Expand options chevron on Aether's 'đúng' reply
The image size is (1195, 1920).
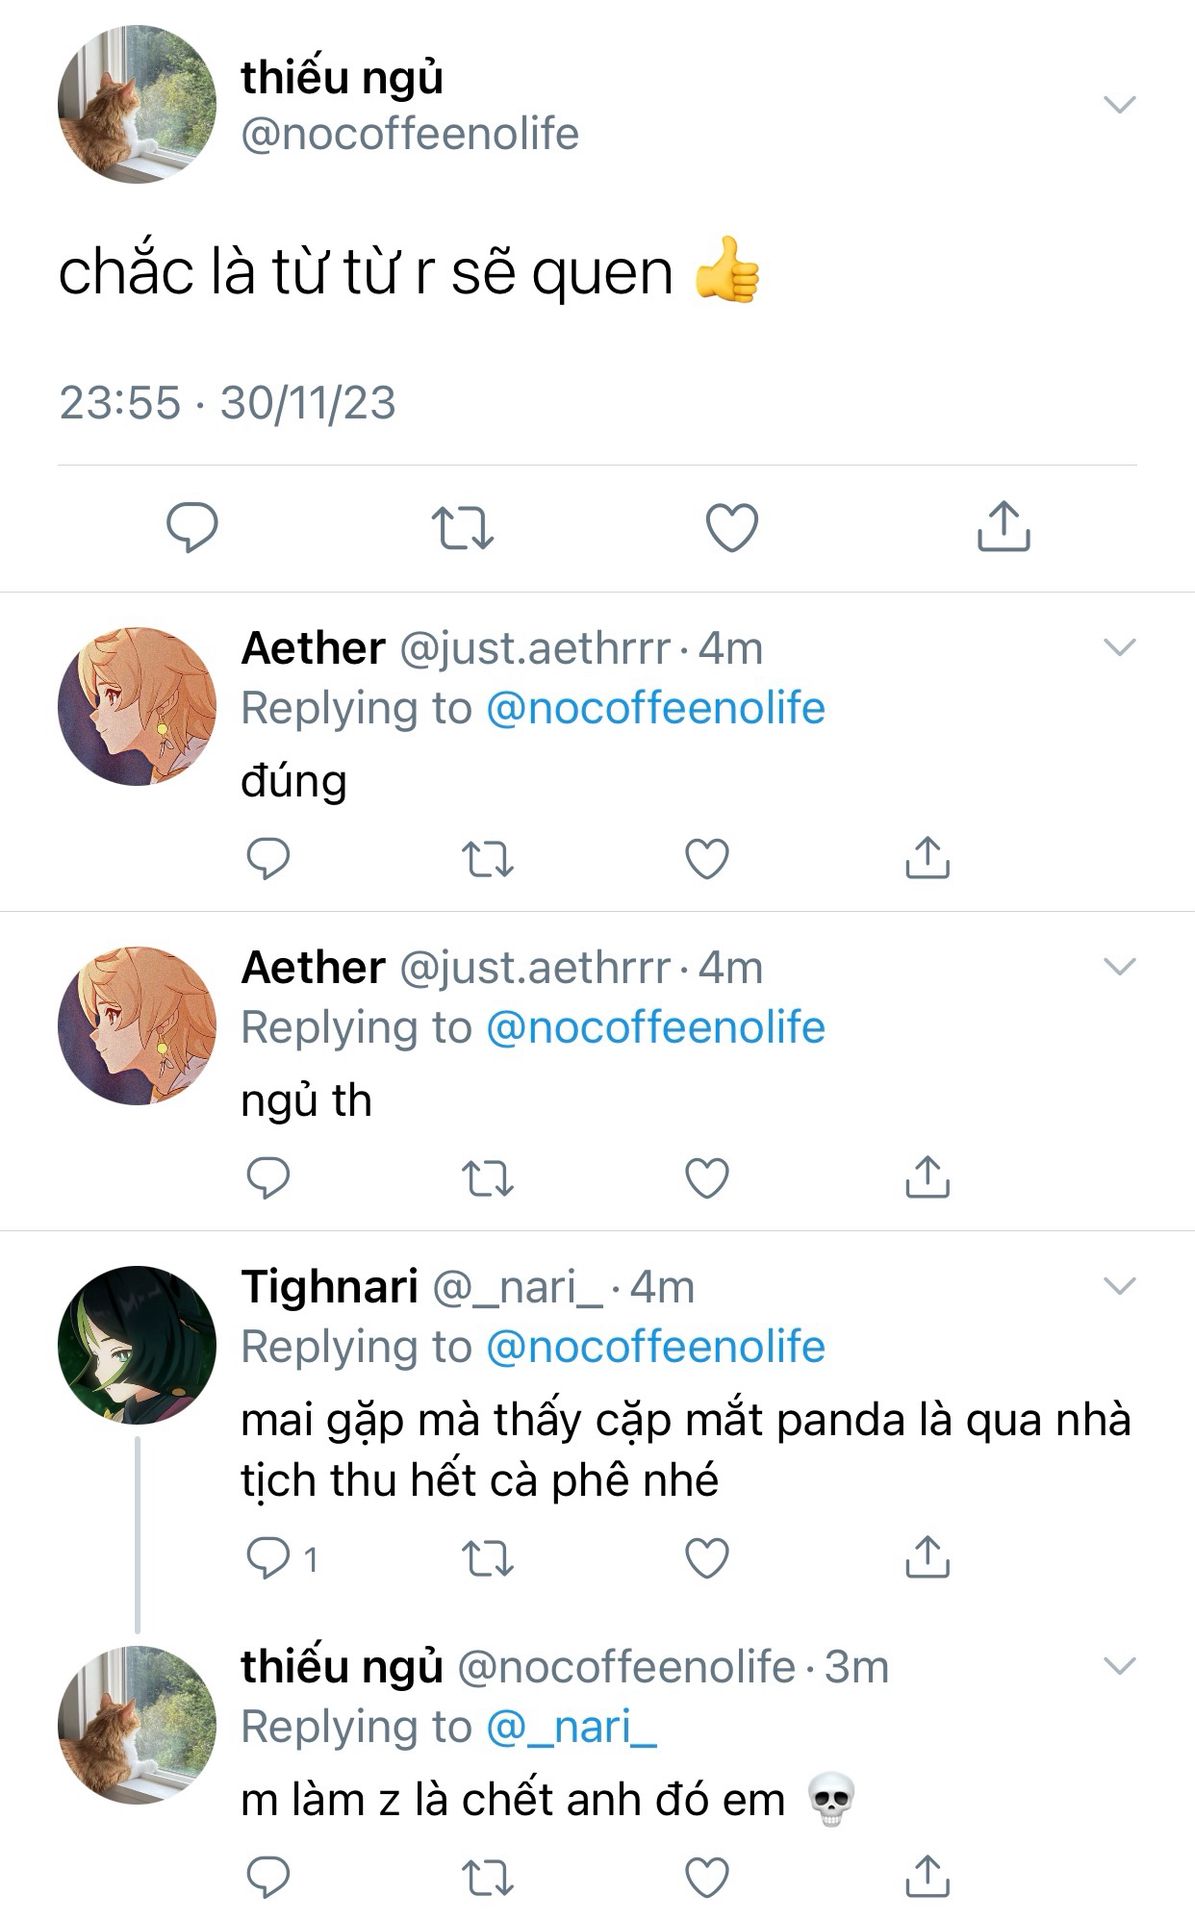(1119, 647)
